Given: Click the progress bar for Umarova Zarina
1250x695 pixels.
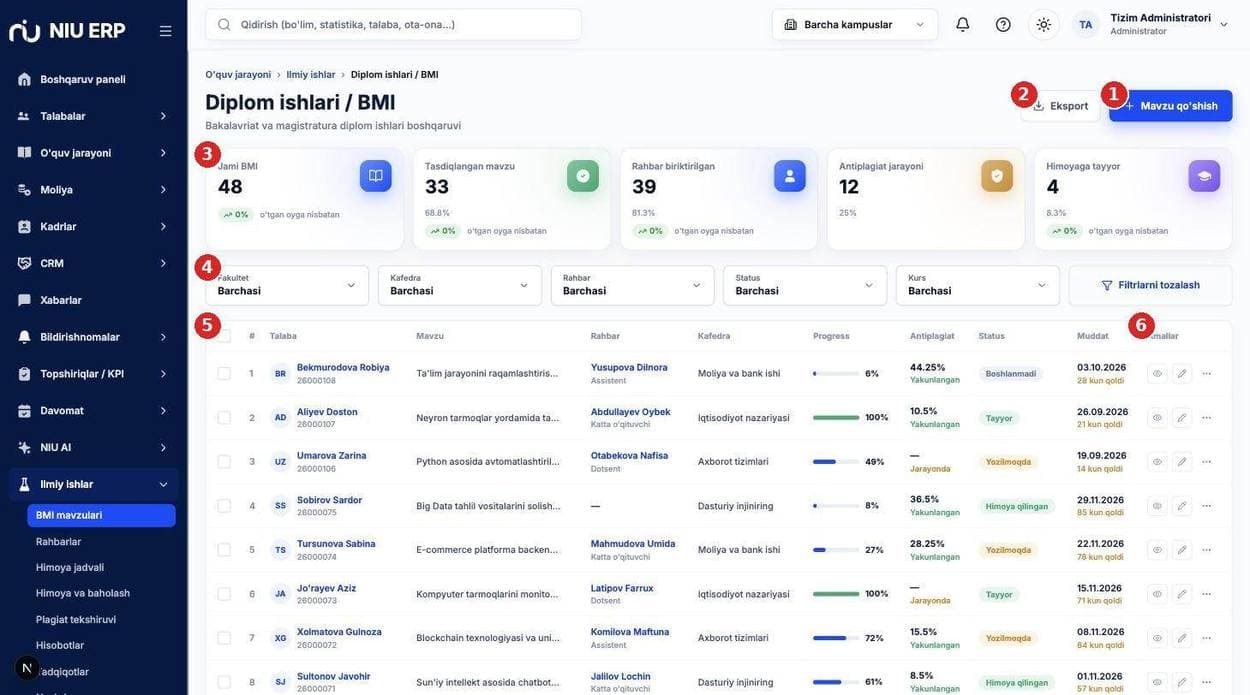Looking at the screenshot, I should [836, 462].
